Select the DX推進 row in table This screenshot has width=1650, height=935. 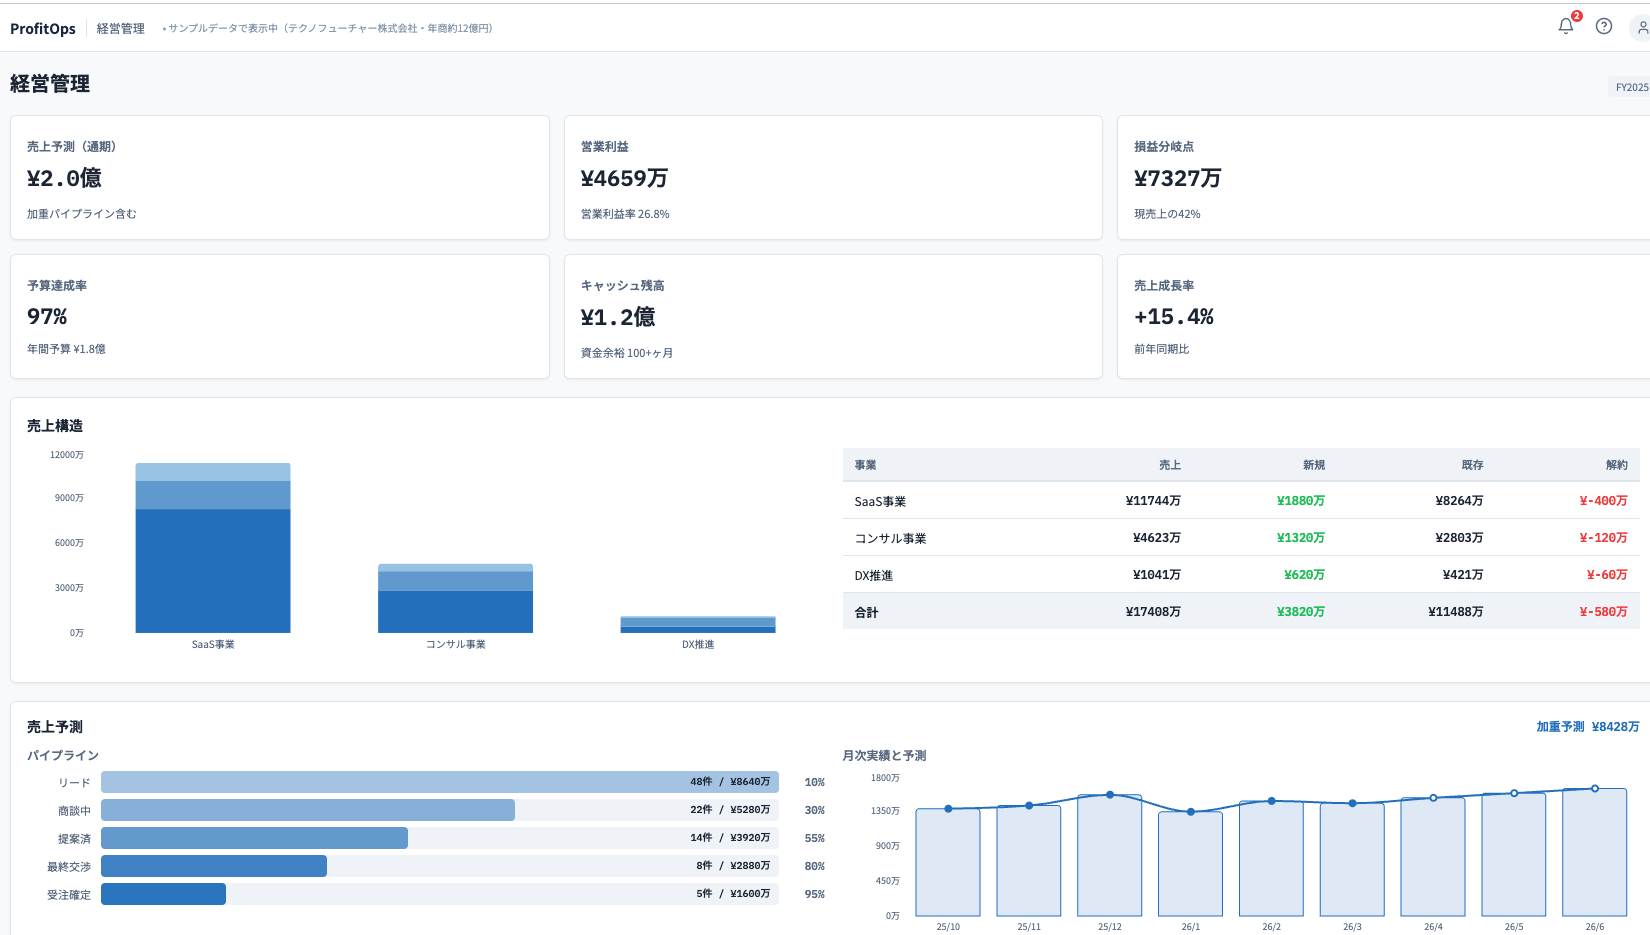point(1240,575)
